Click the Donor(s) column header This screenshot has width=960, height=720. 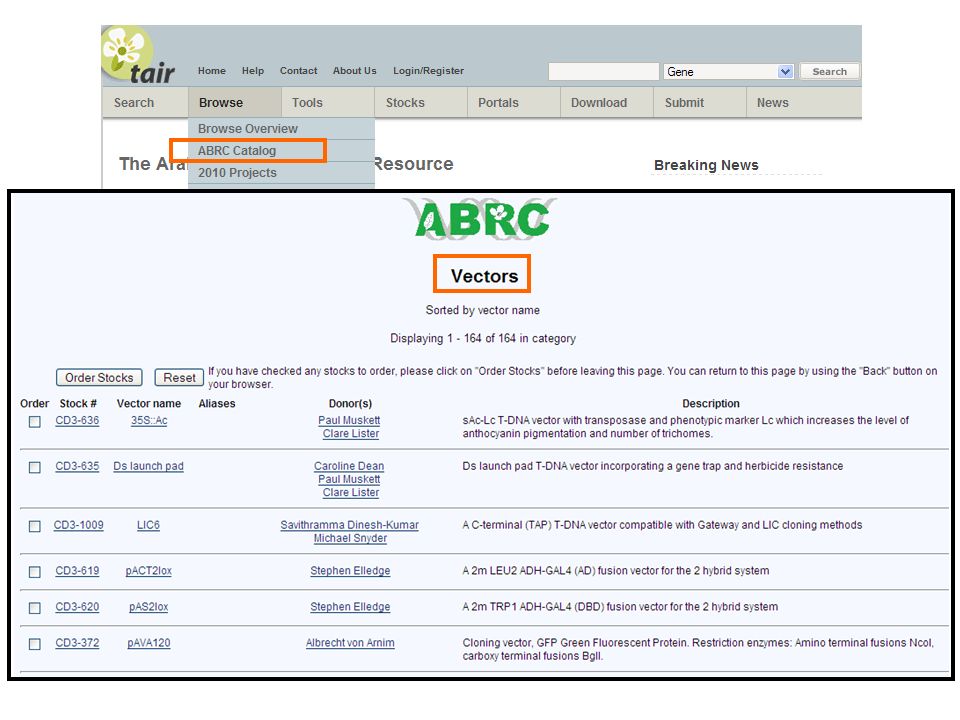point(350,403)
